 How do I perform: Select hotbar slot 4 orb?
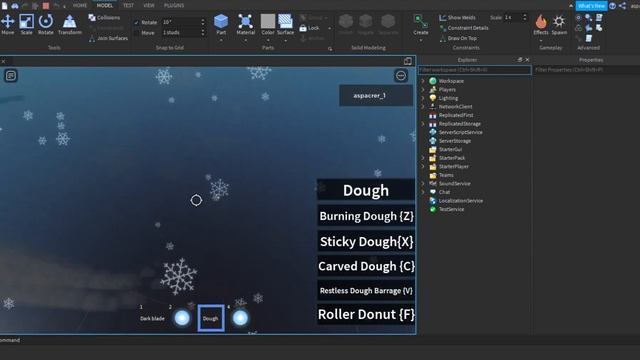pos(240,318)
